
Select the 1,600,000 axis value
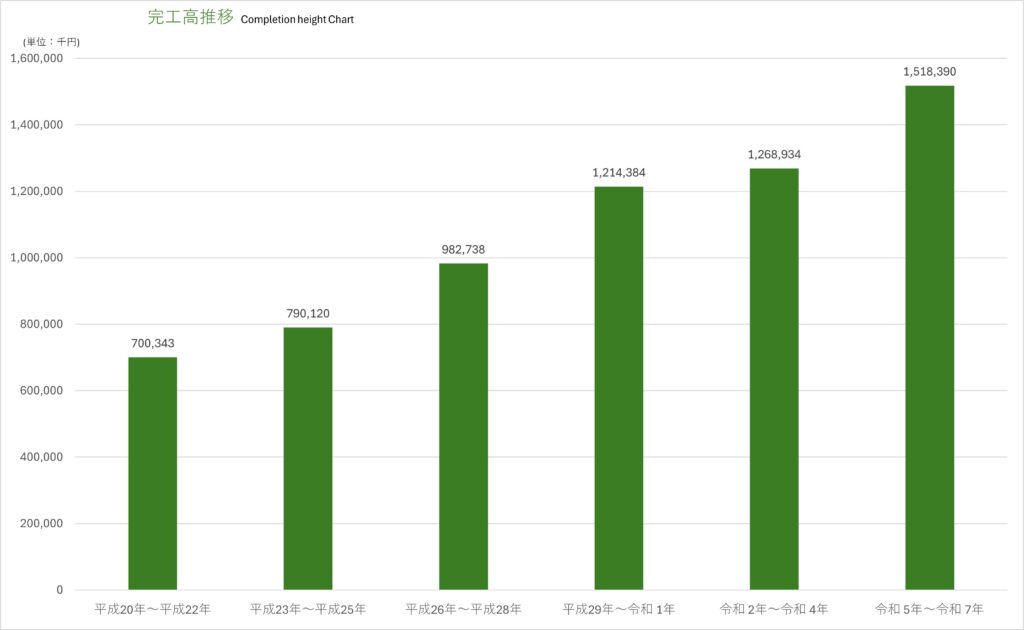pos(37,58)
